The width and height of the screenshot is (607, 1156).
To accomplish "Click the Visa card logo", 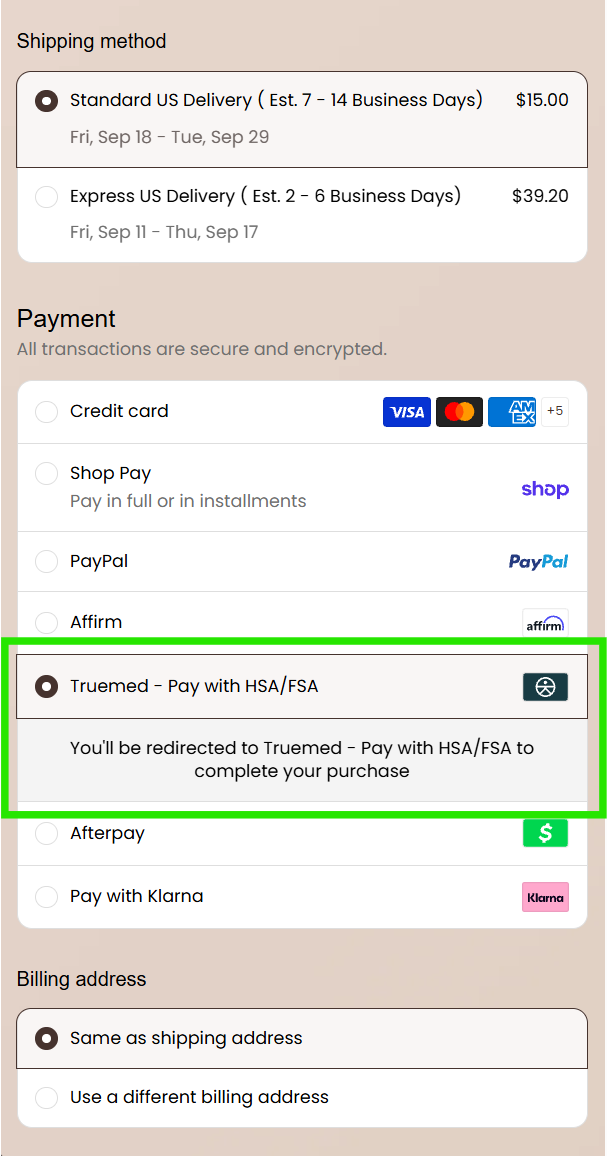I will [x=406, y=412].
